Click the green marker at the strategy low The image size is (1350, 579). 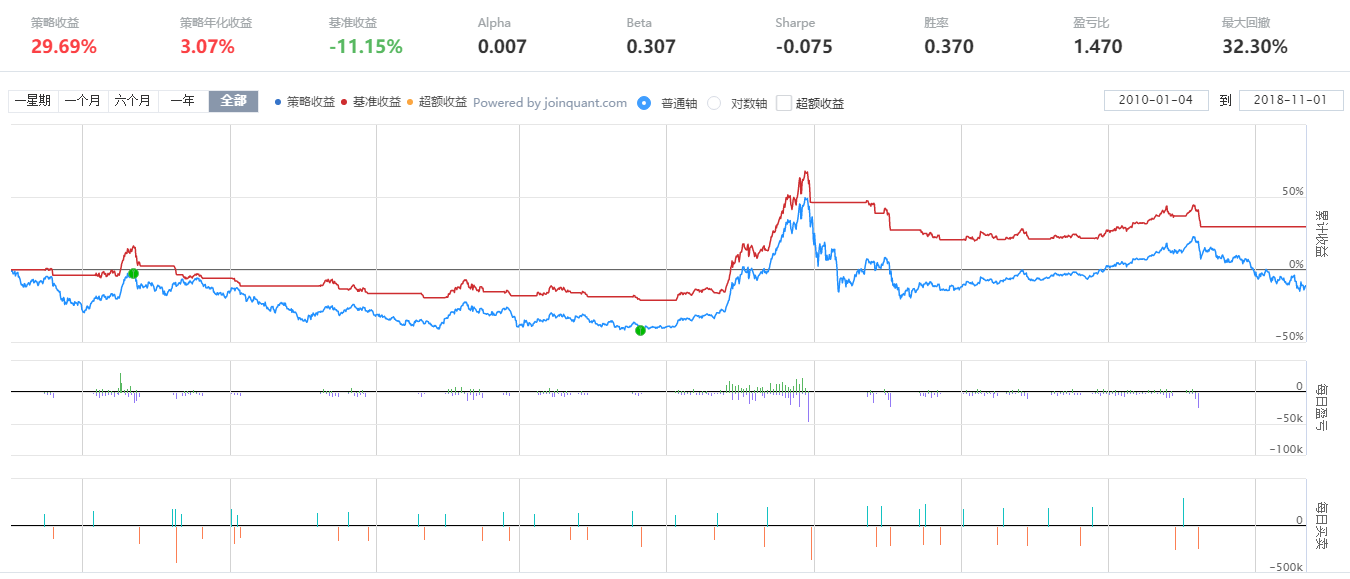pos(640,330)
